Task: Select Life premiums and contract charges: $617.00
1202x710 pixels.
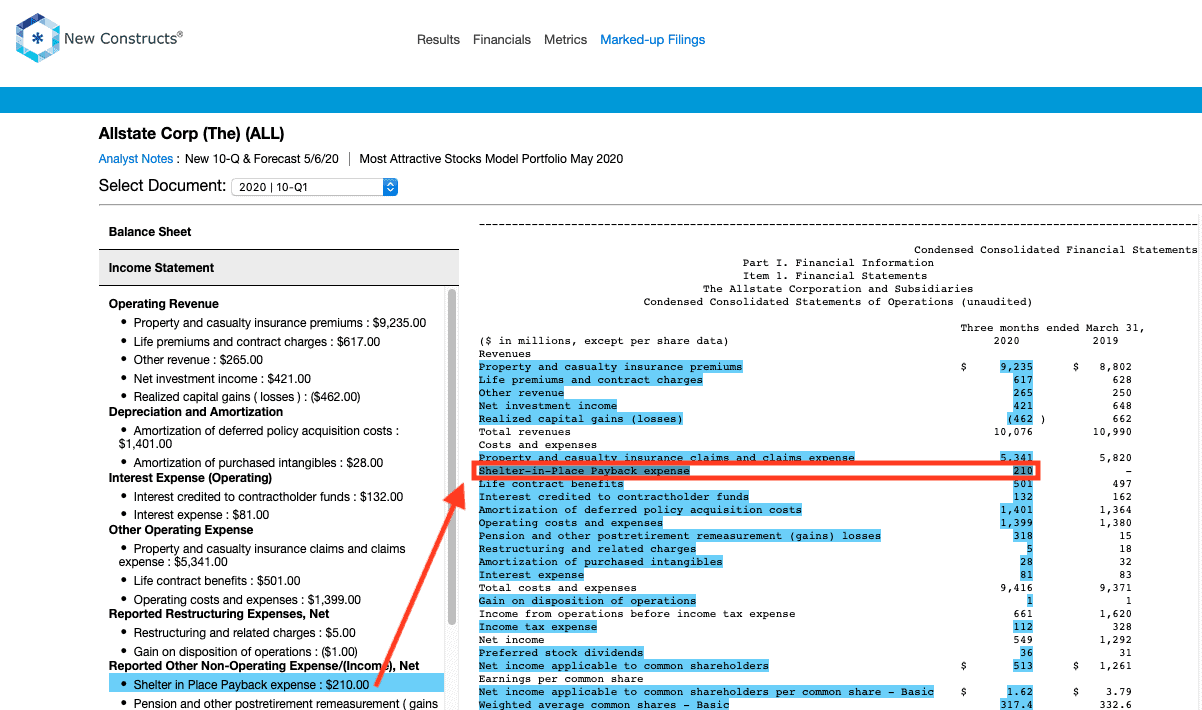Action: [x=257, y=342]
